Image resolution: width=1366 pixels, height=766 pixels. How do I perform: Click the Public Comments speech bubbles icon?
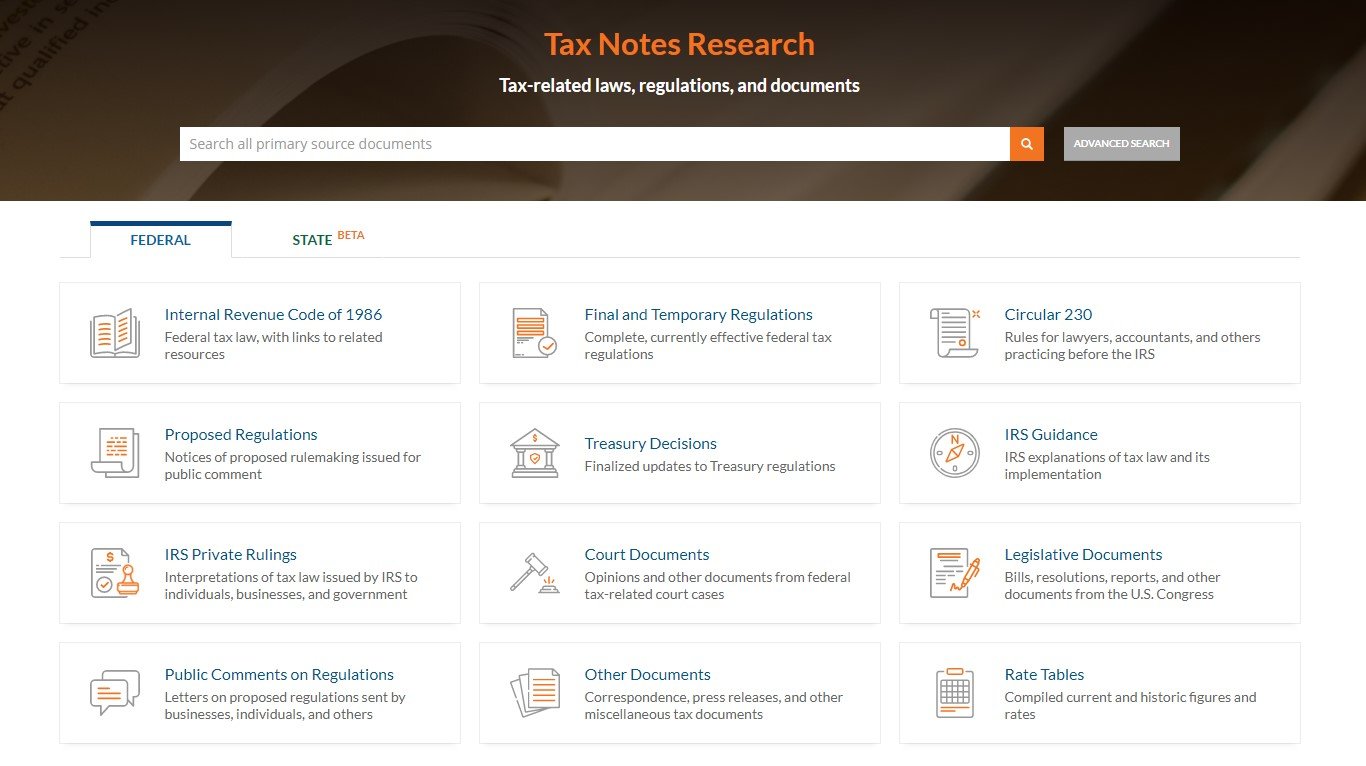[x=115, y=693]
